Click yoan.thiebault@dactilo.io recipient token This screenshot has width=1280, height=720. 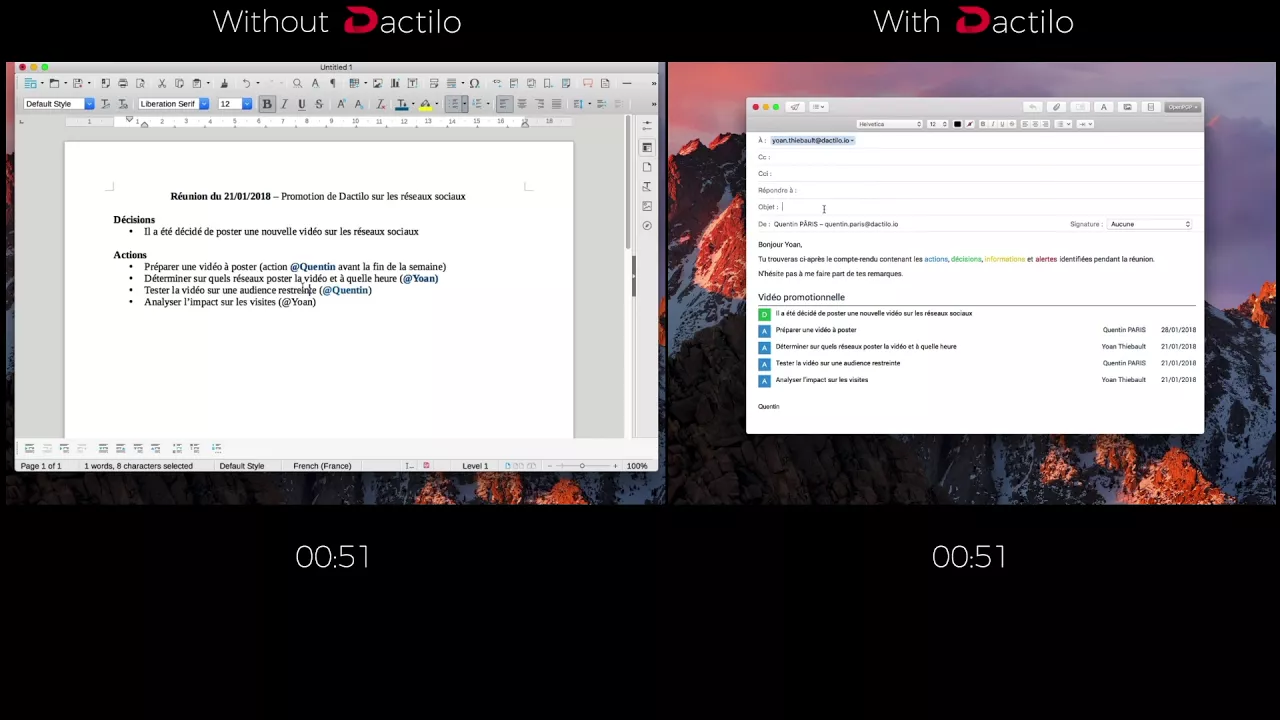[813, 140]
